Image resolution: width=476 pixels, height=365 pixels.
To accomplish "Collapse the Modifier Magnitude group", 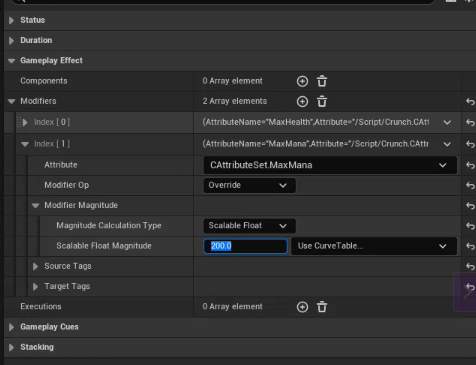I will point(35,206).
